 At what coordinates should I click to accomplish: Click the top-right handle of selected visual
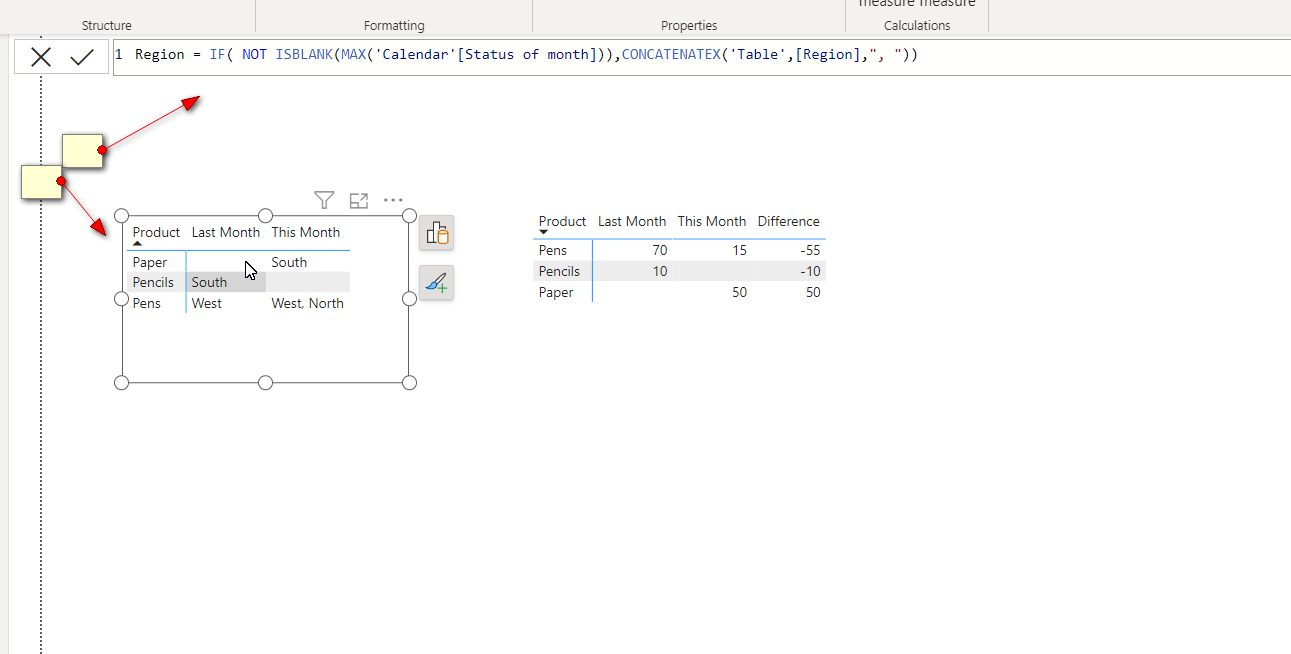409,215
